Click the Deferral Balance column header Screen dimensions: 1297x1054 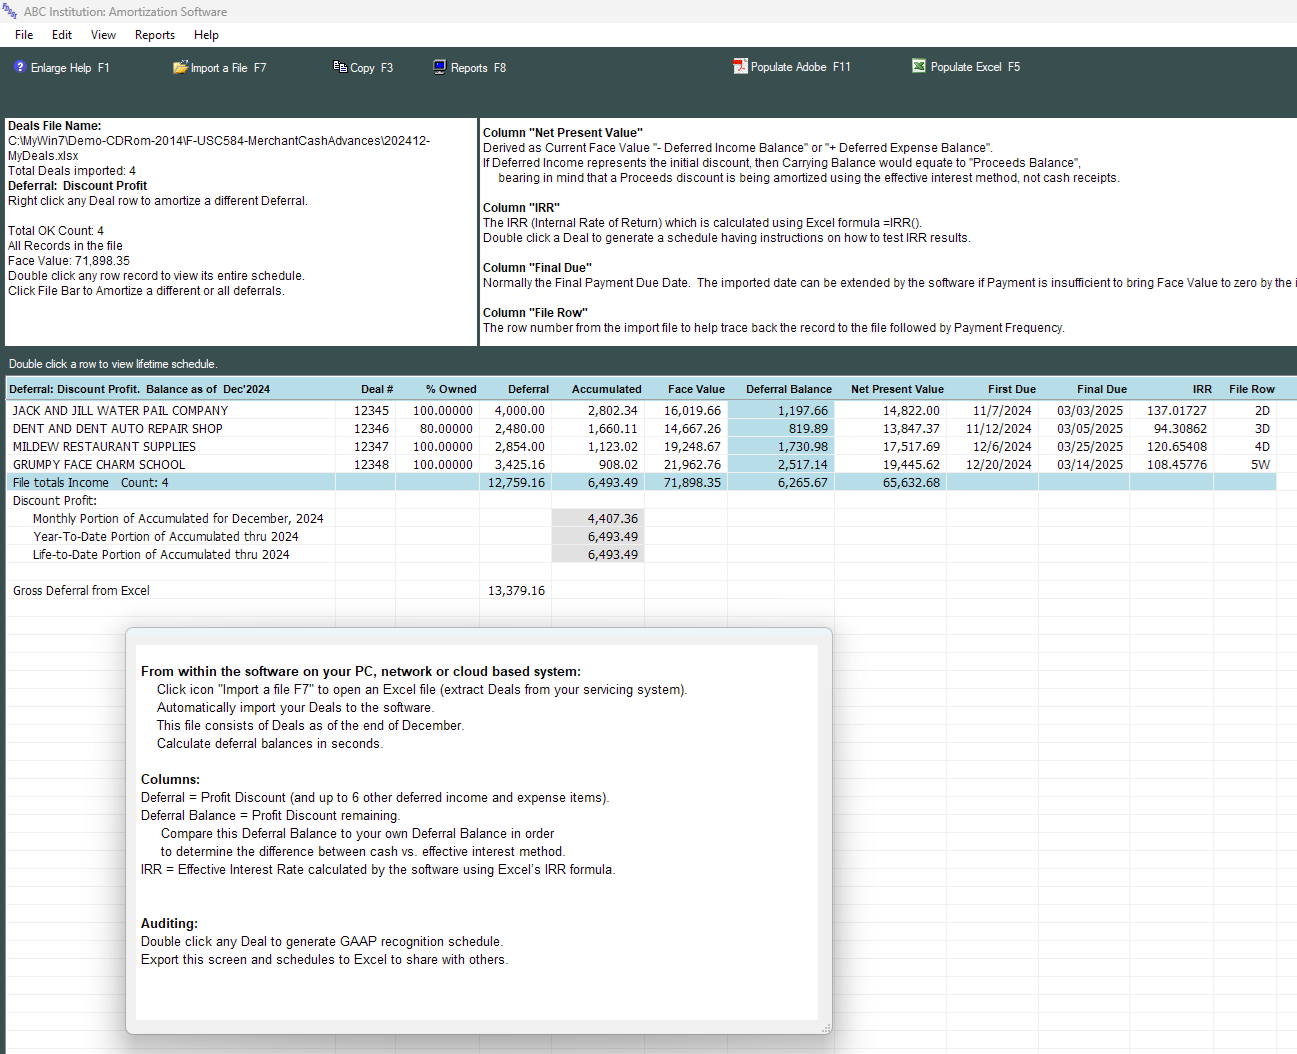[x=788, y=389]
